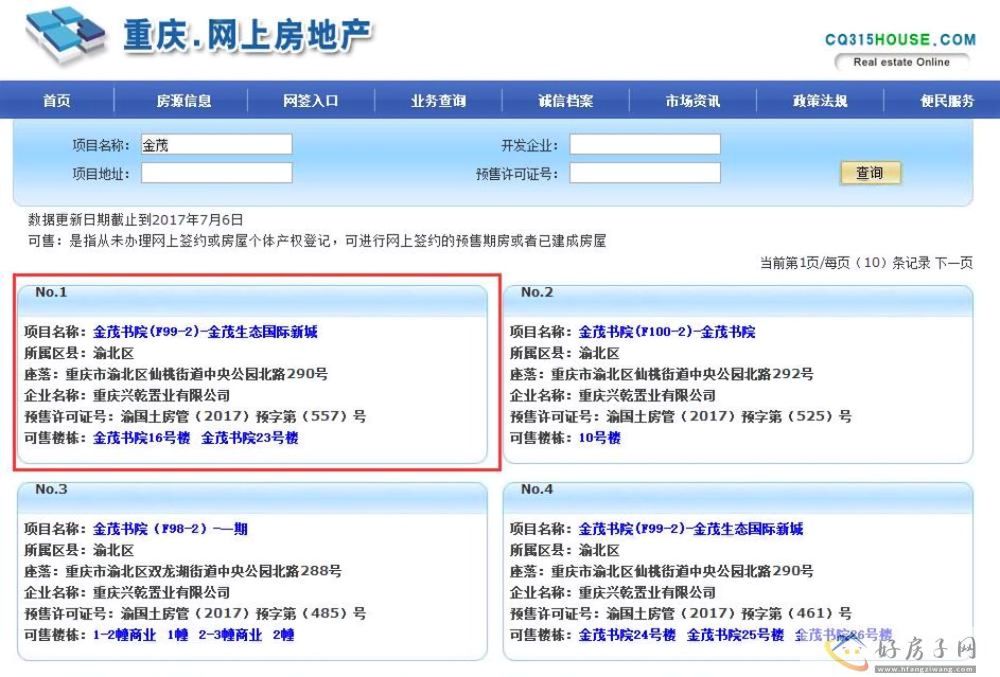Open the 诚信档案 navigation item

coord(565,101)
